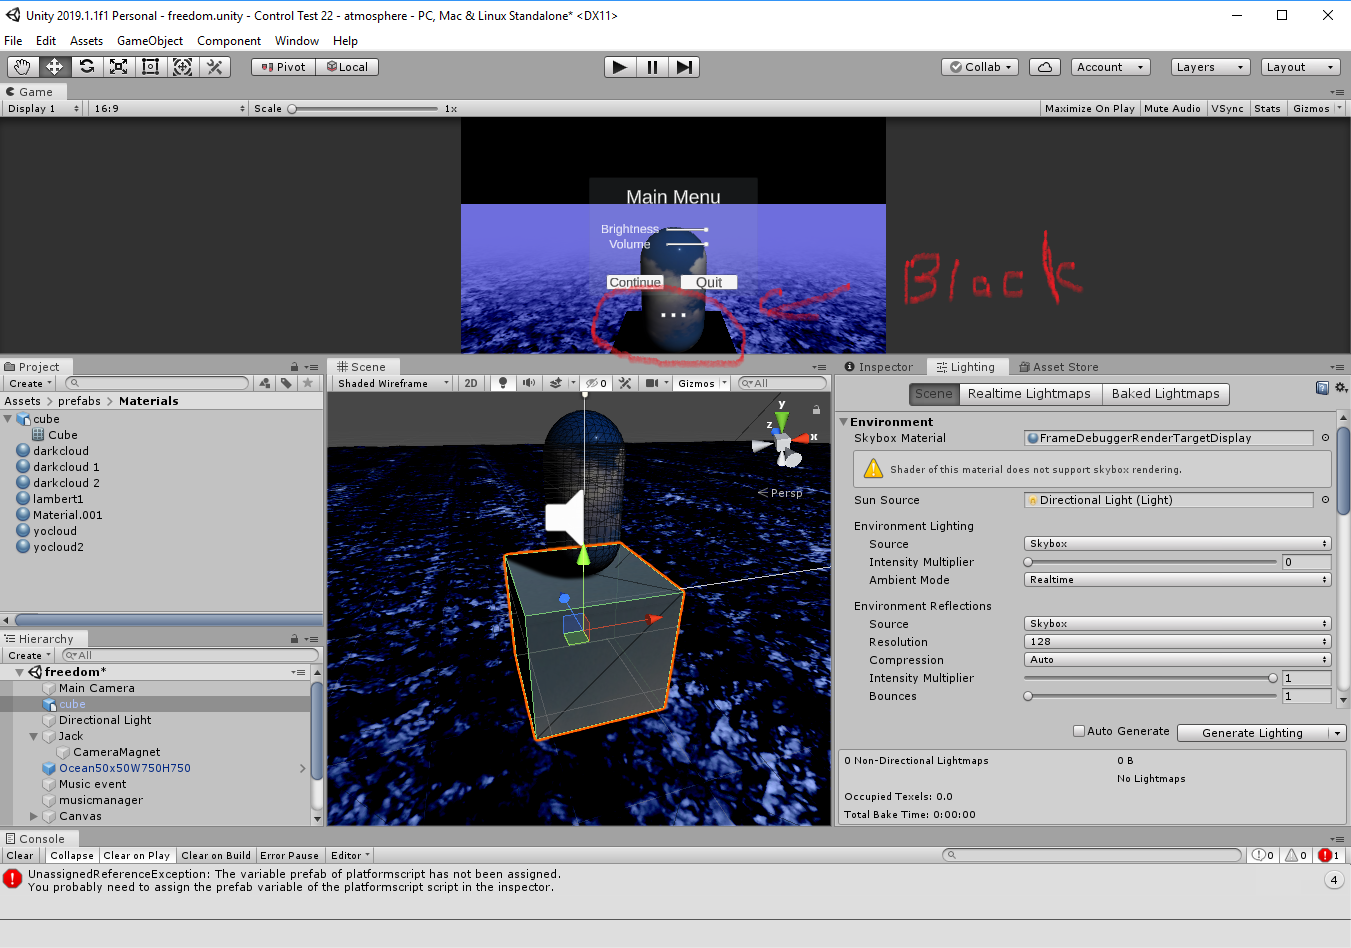This screenshot has width=1351, height=948.
Task: Open scene effects image icon
Action: [556, 383]
